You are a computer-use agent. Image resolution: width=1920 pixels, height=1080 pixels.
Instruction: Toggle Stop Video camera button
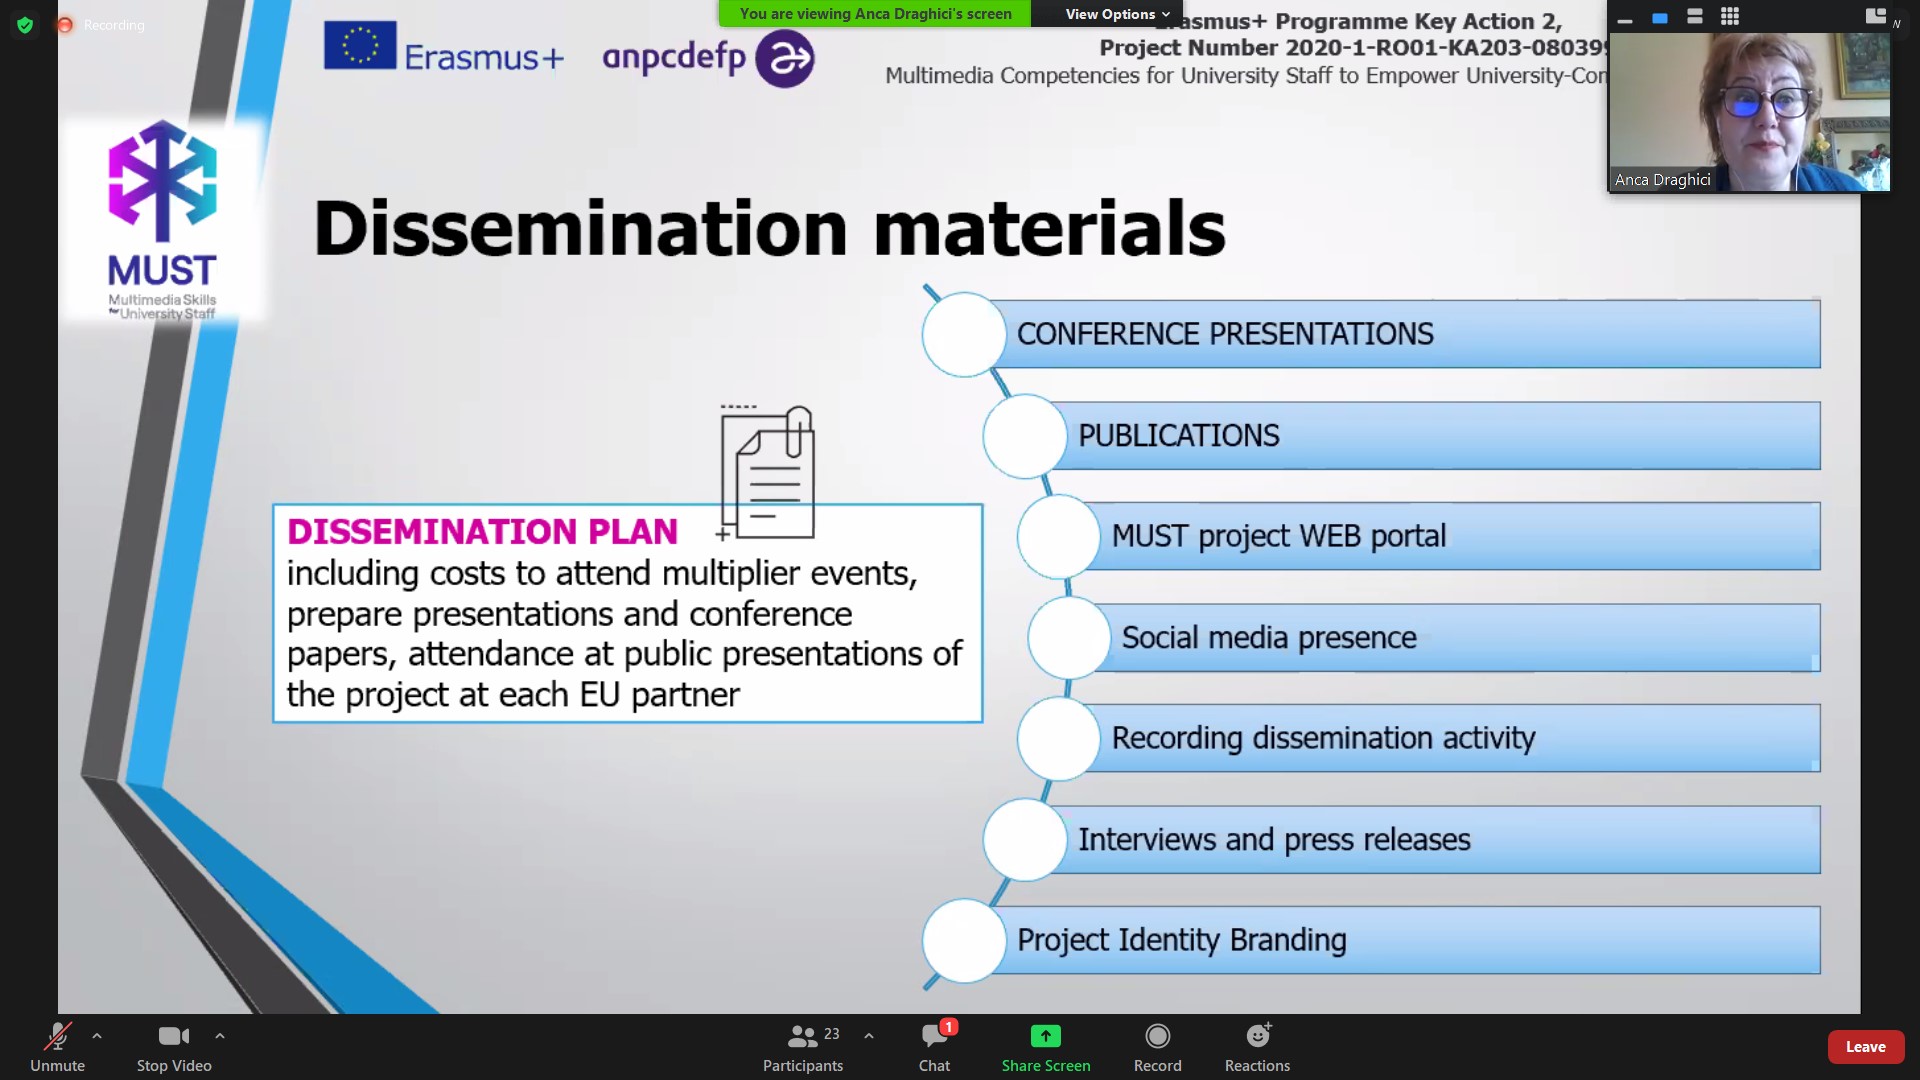tap(174, 1037)
